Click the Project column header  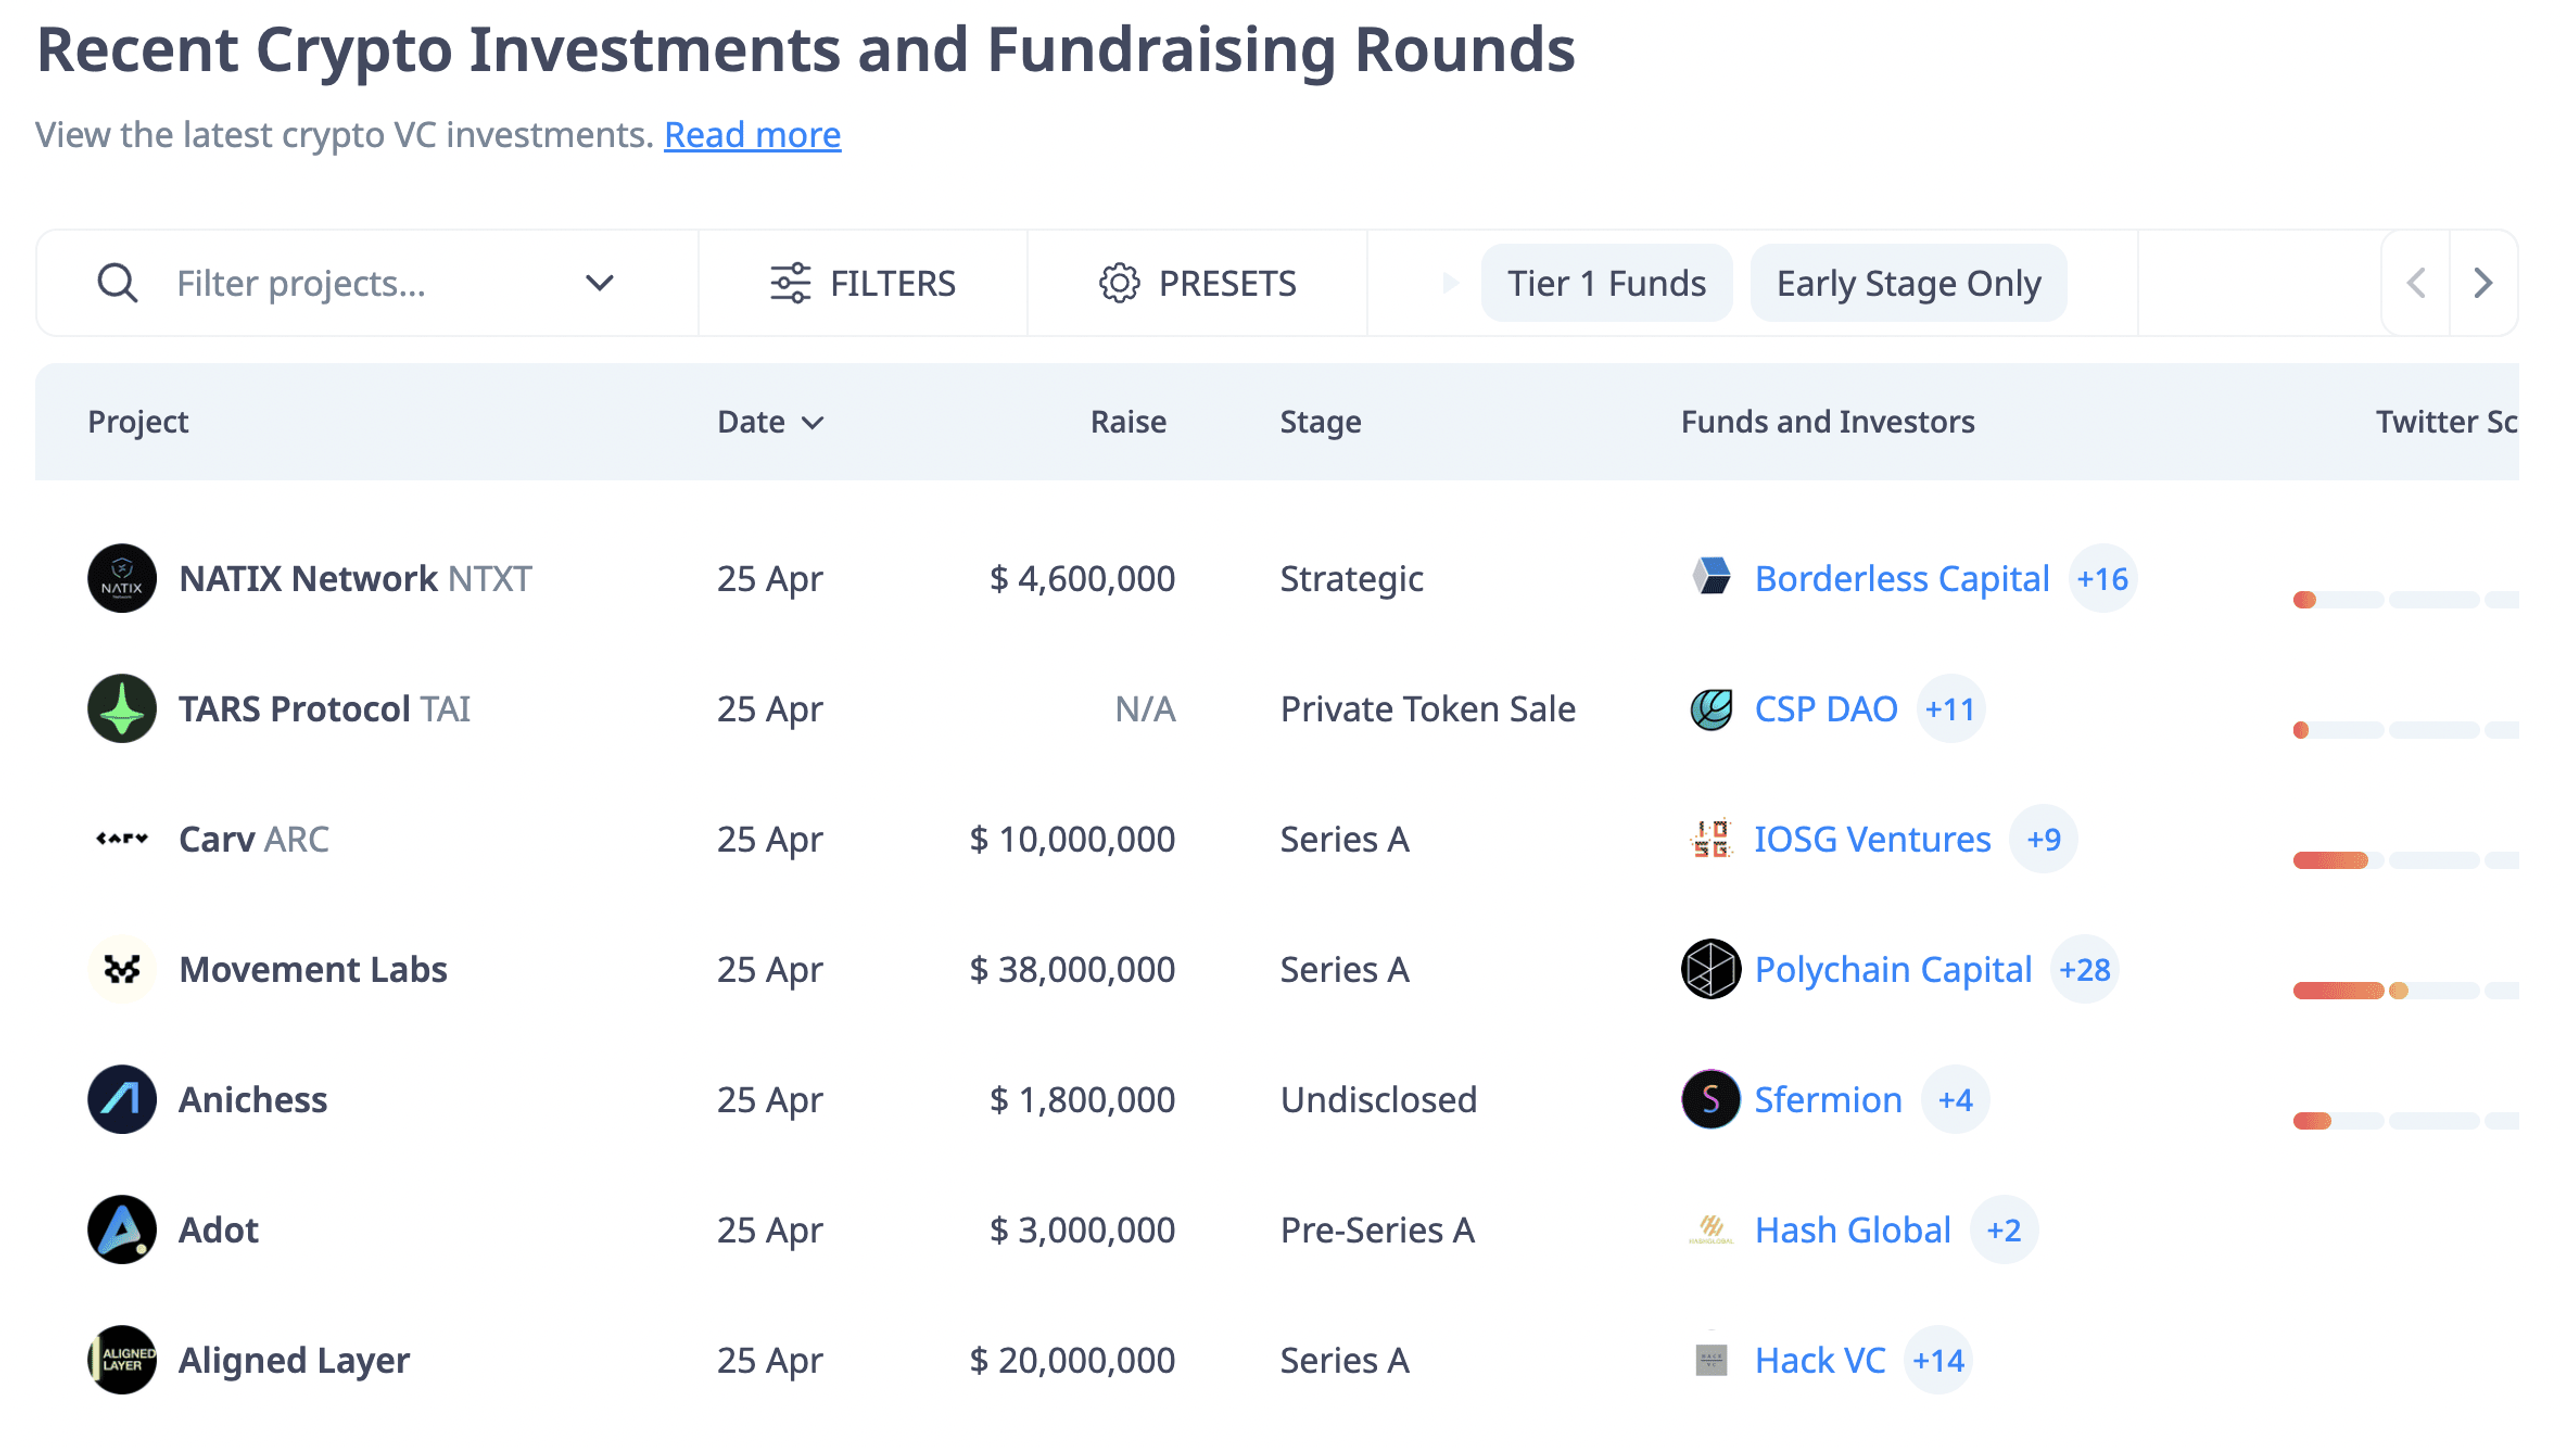click(138, 421)
